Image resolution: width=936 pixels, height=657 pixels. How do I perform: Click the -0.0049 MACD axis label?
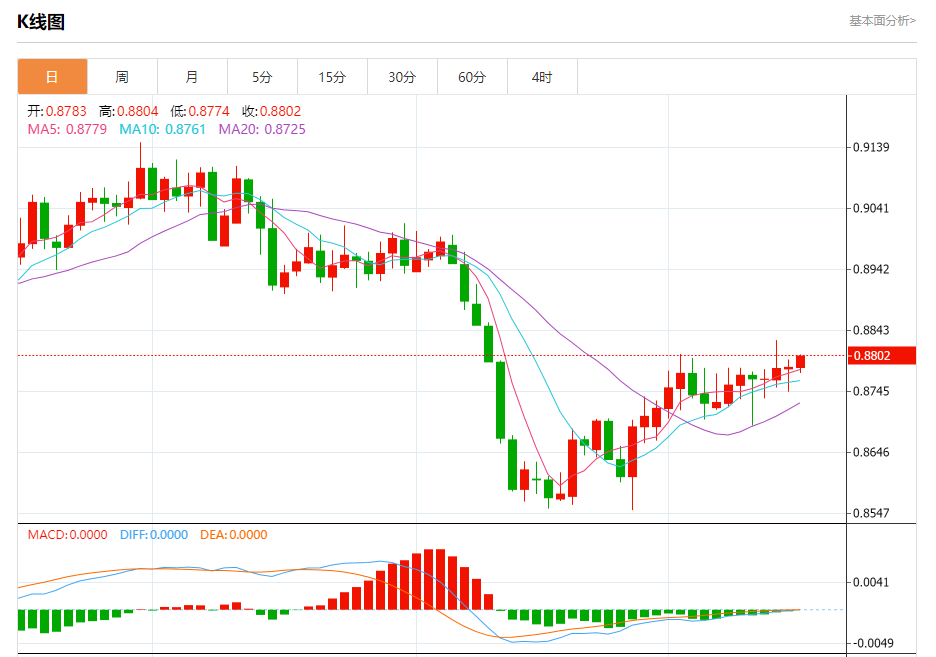873,643
